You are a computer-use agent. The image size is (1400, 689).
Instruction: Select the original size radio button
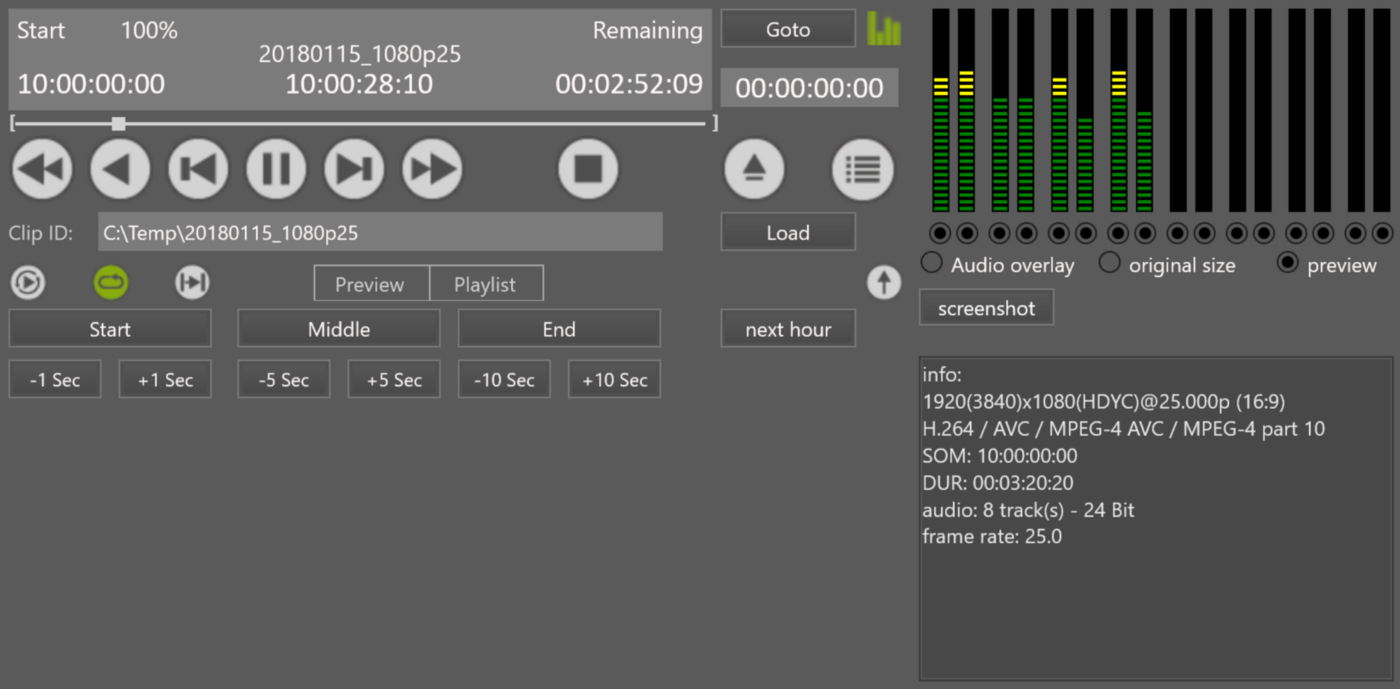pyautogui.click(x=1110, y=263)
